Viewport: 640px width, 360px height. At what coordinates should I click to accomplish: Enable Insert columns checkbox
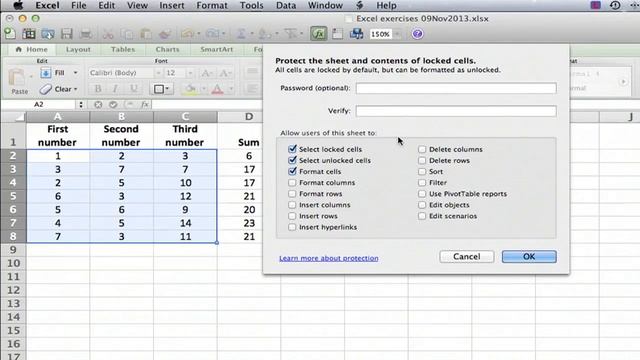click(x=292, y=204)
